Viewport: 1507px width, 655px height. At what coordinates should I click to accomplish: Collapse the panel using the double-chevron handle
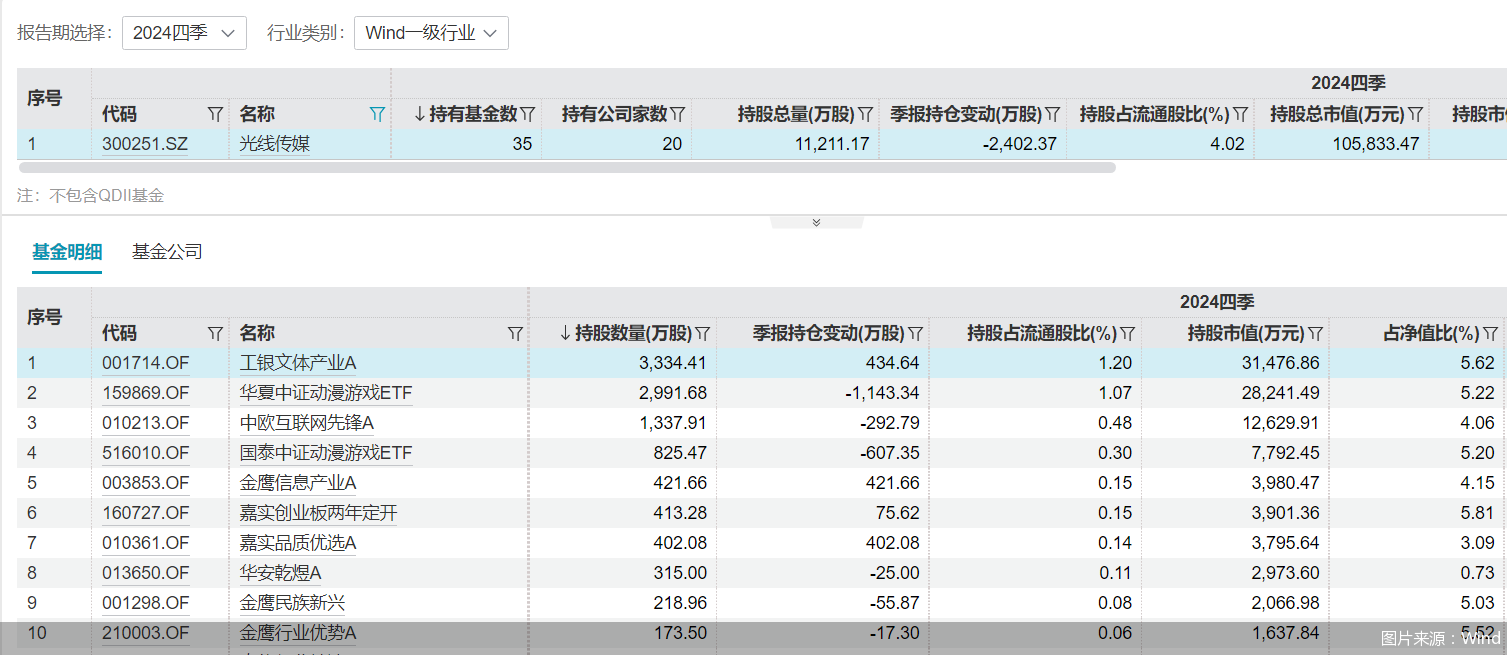click(816, 222)
